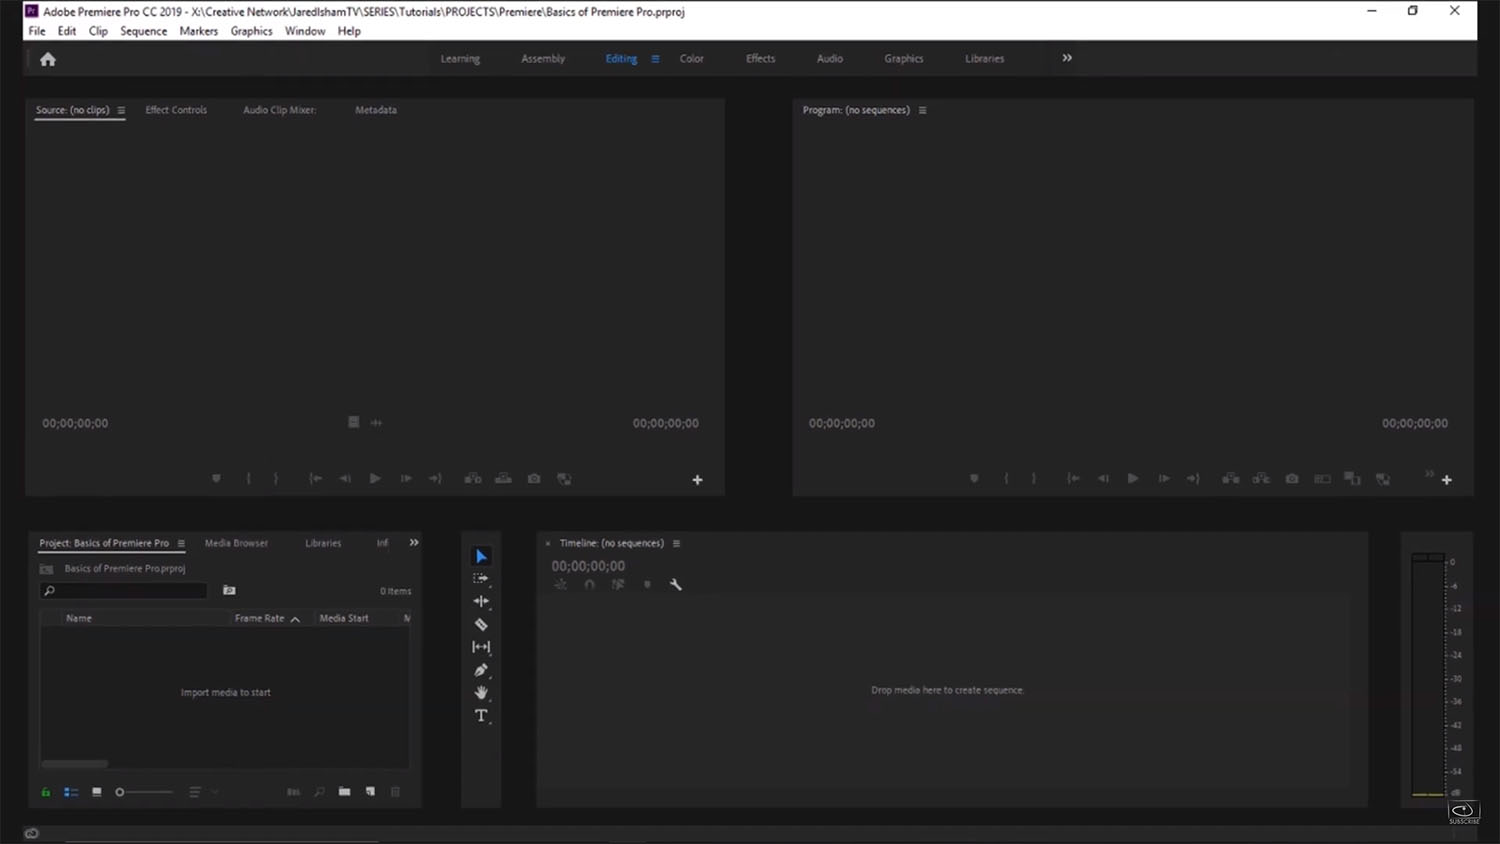The image size is (1500, 844).
Task: Open Timeline panel menu
Action: pyautogui.click(x=676, y=543)
